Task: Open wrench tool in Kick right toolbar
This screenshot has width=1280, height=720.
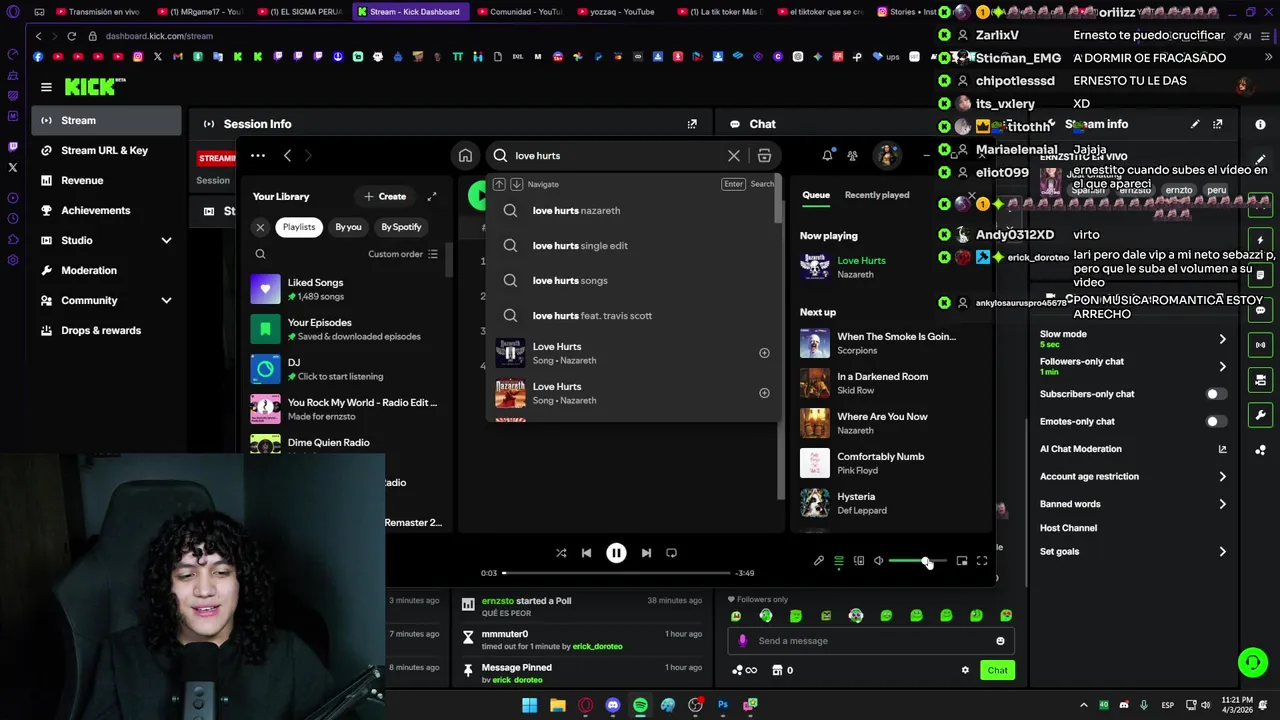Action: click(x=1260, y=415)
